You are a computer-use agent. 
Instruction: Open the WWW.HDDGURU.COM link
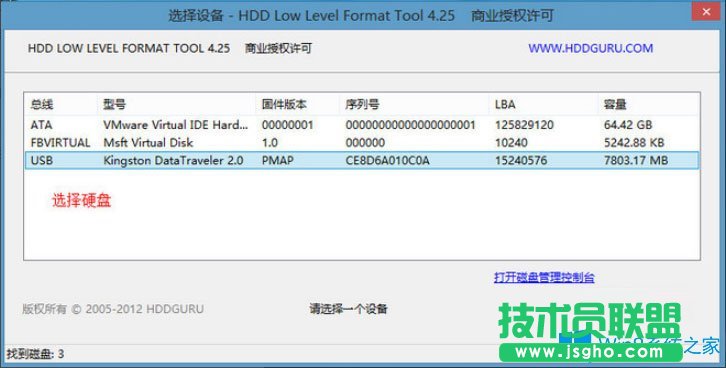pyautogui.click(x=590, y=48)
